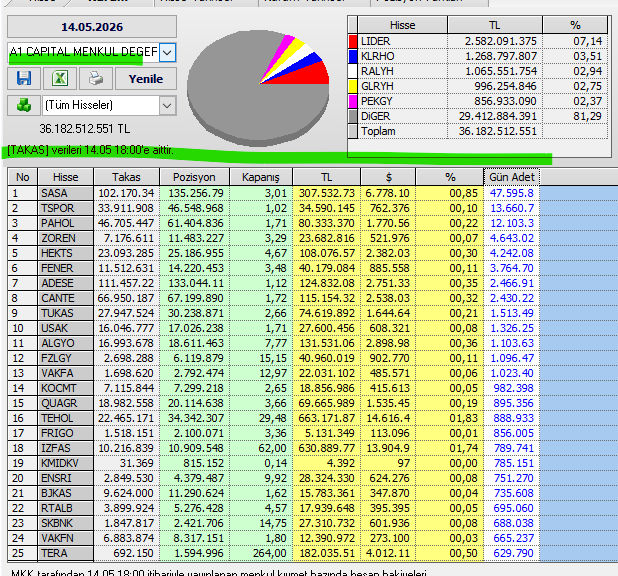Click the white RALYH color swatch
The width and height of the screenshot is (618, 576).
tap(353, 71)
